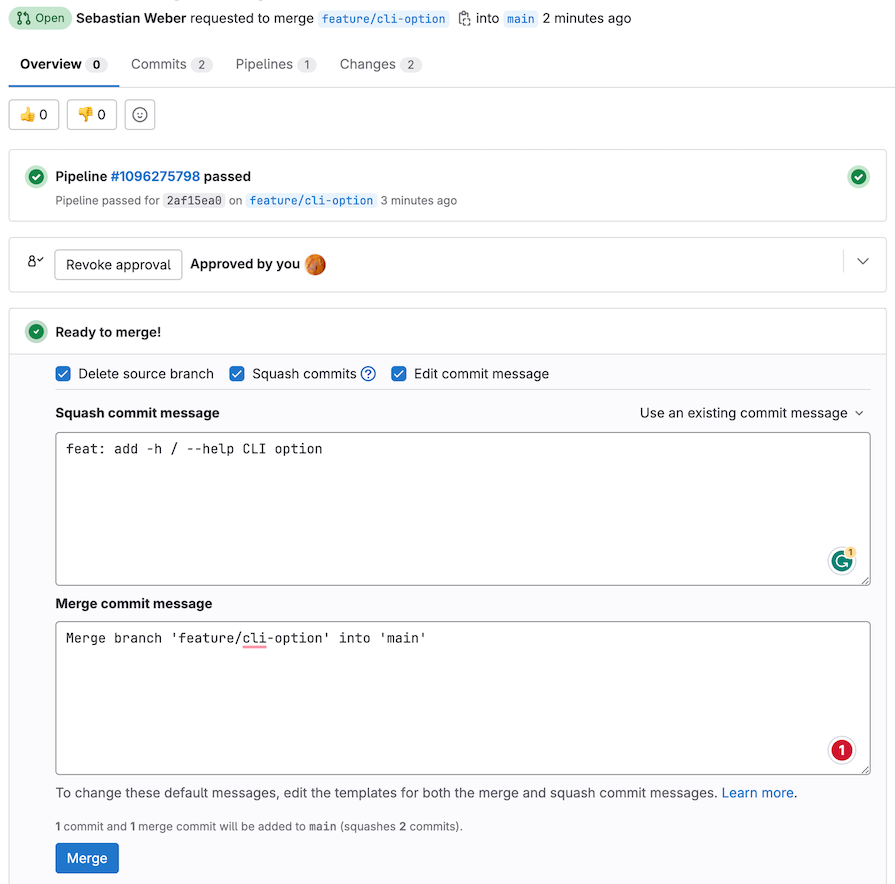The width and height of the screenshot is (895, 884).
Task: Uncheck Edit commit message
Action: [399, 373]
